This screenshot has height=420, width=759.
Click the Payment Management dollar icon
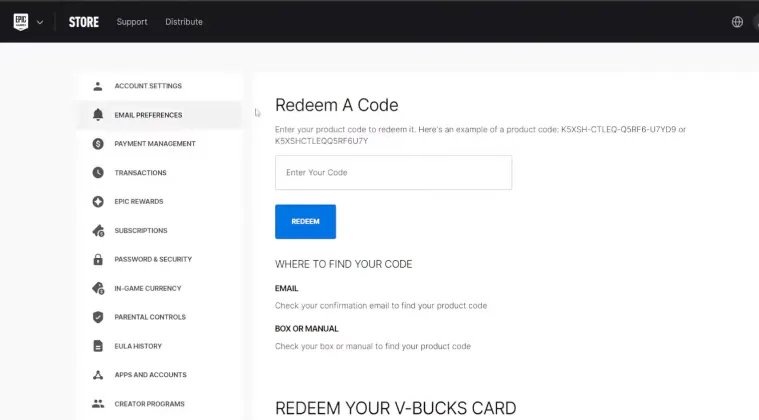pyautogui.click(x=98, y=144)
